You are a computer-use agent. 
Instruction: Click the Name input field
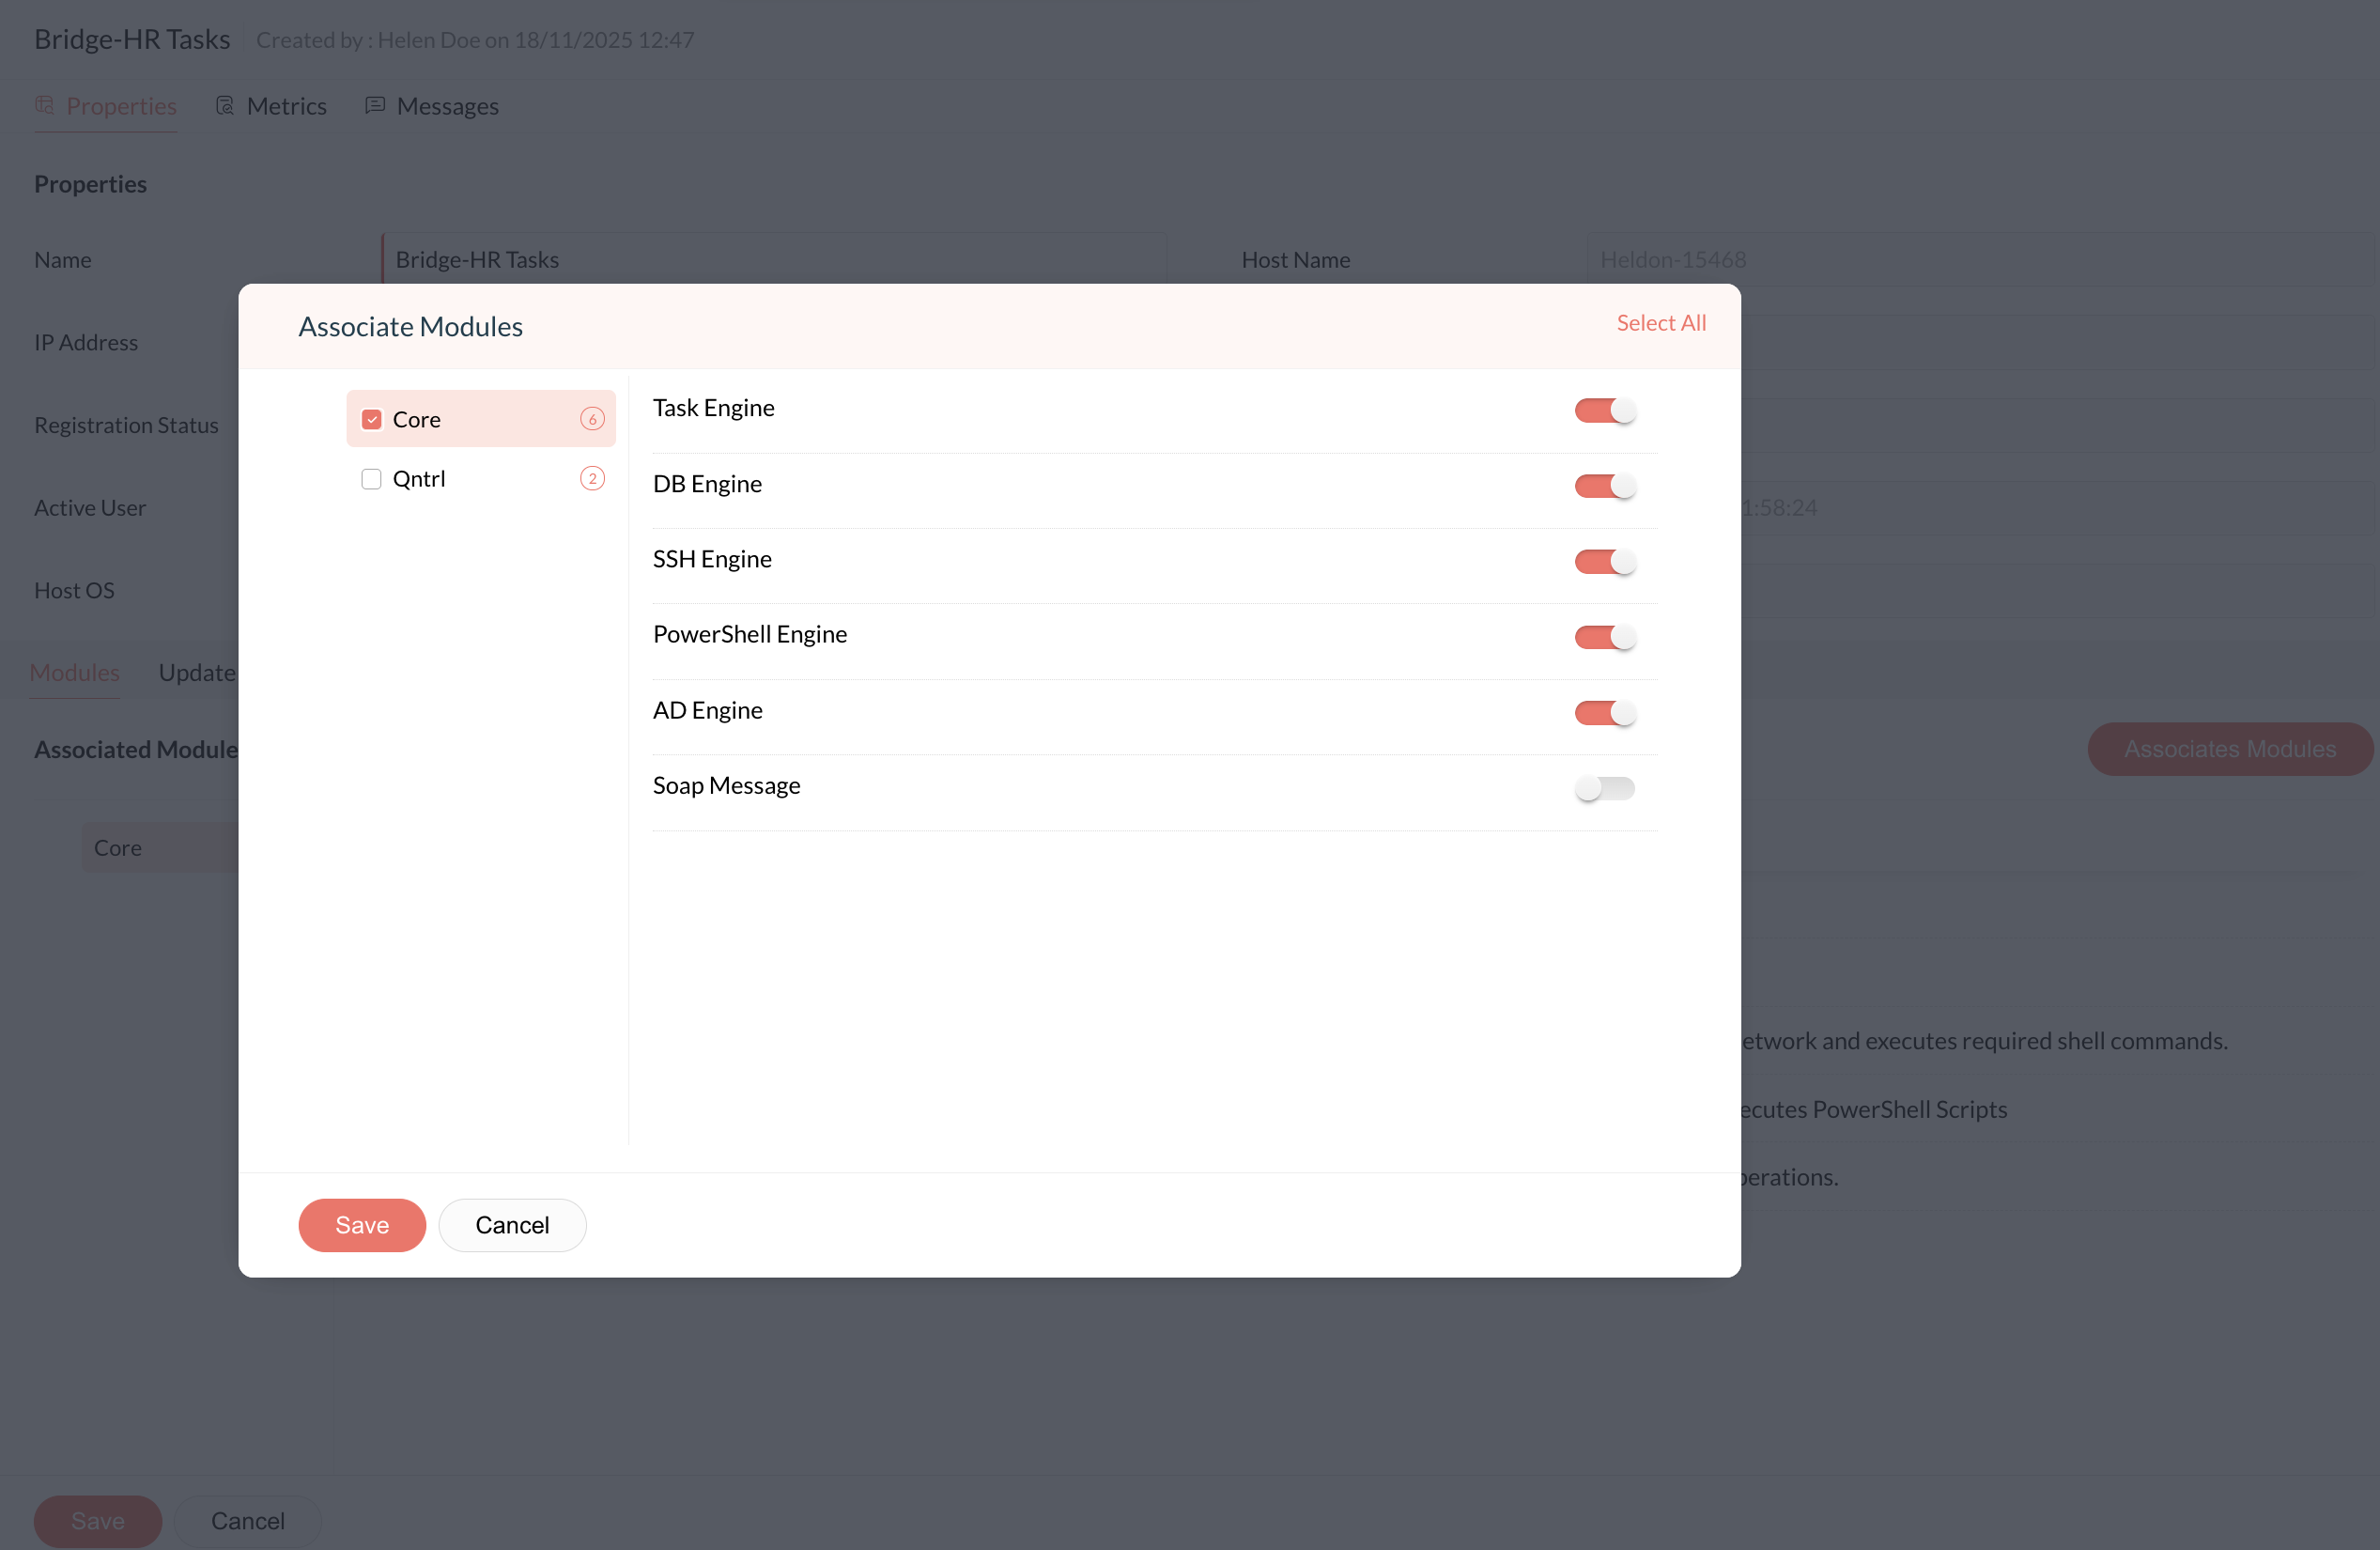coord(774,260)
